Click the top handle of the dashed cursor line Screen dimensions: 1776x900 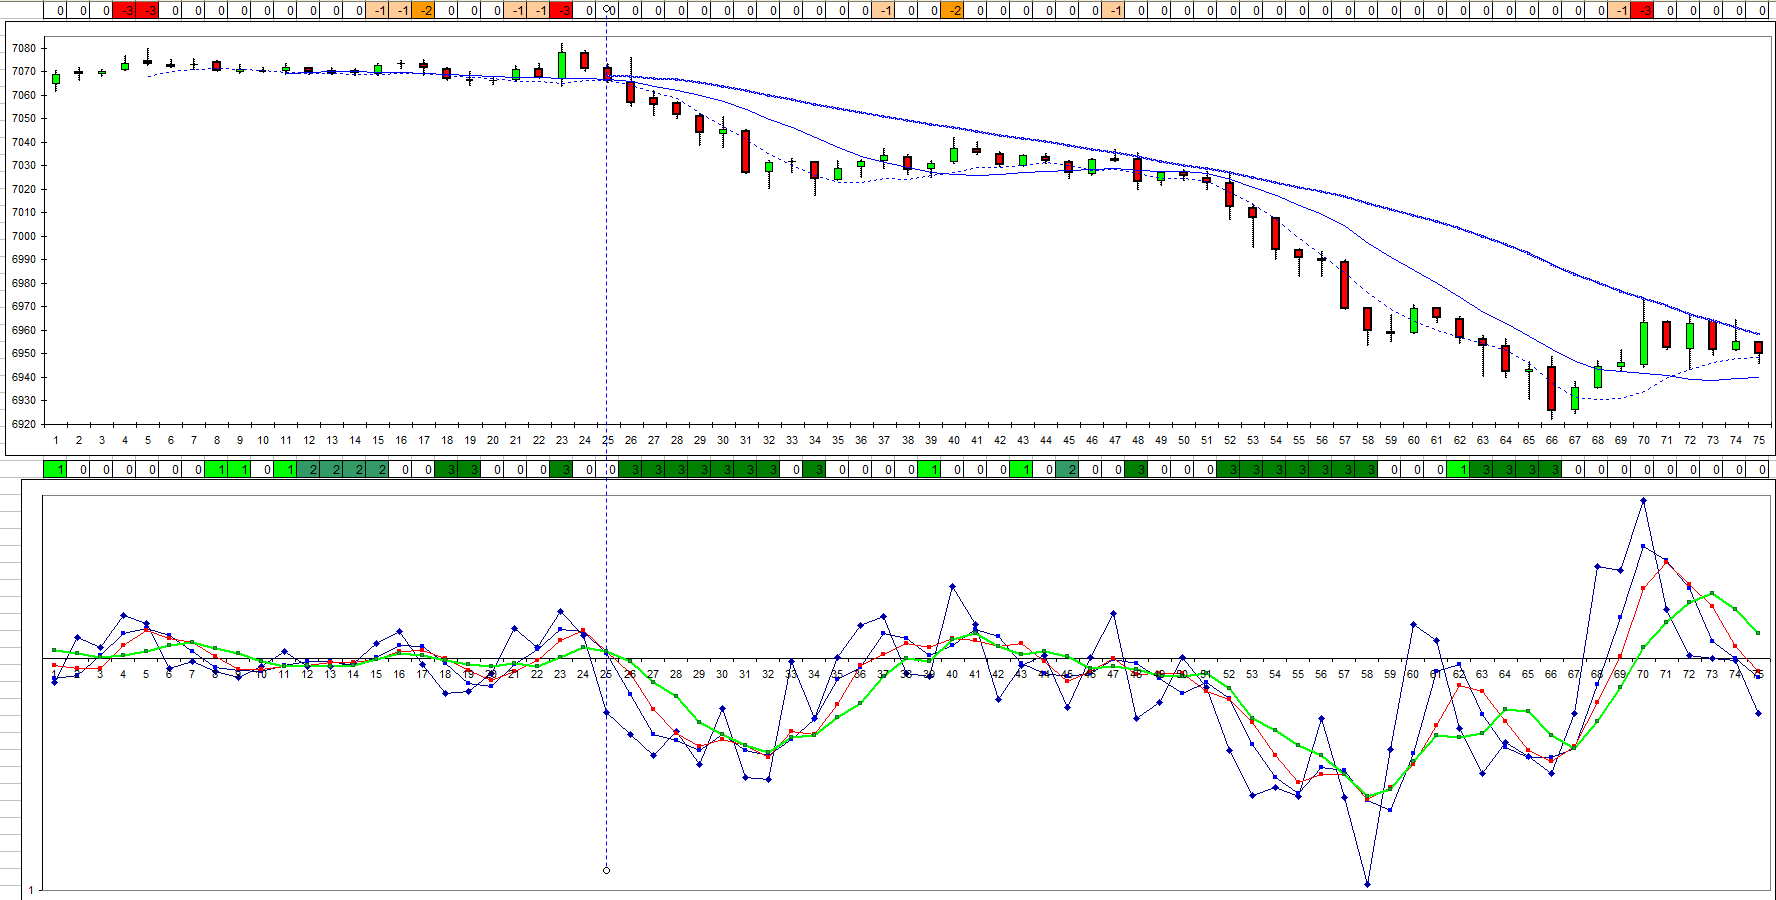pos(607,9)
